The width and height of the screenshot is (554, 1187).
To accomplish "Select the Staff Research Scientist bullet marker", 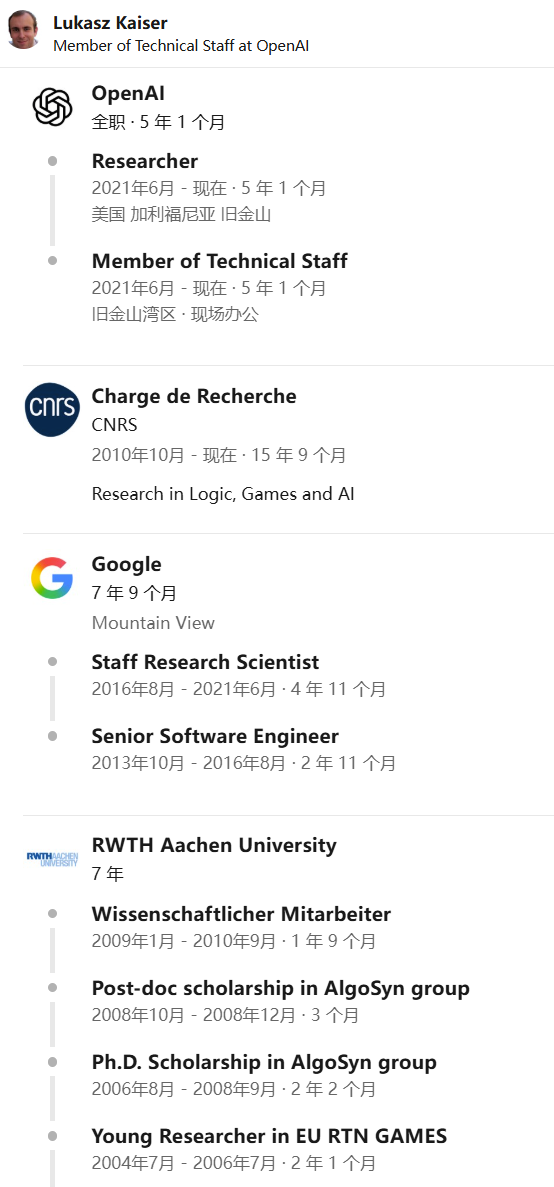I will [x=52, y=662].
